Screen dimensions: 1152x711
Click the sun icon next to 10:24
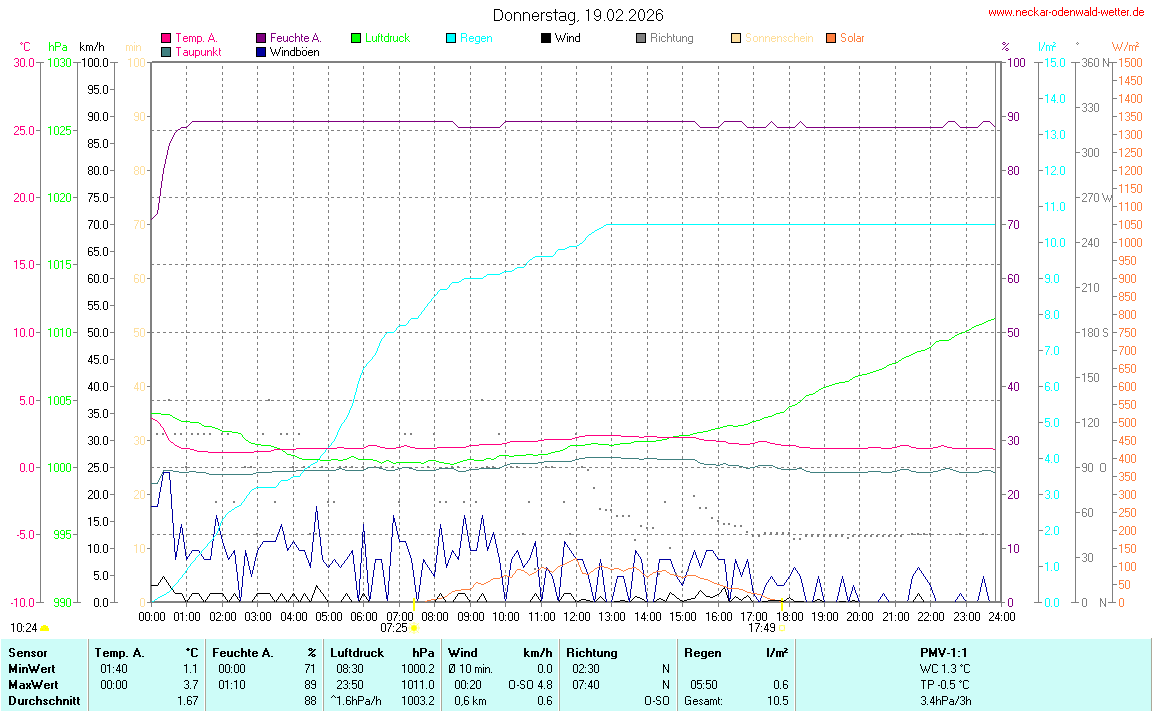pyautogui.click(x=45, y=628)
